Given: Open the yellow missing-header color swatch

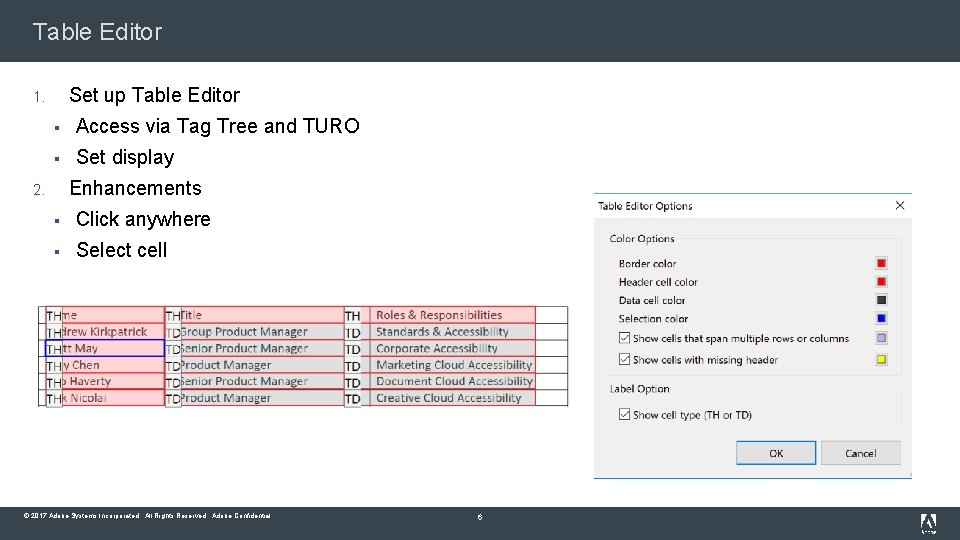Looking at the screenshot, I should click(881, 359).
